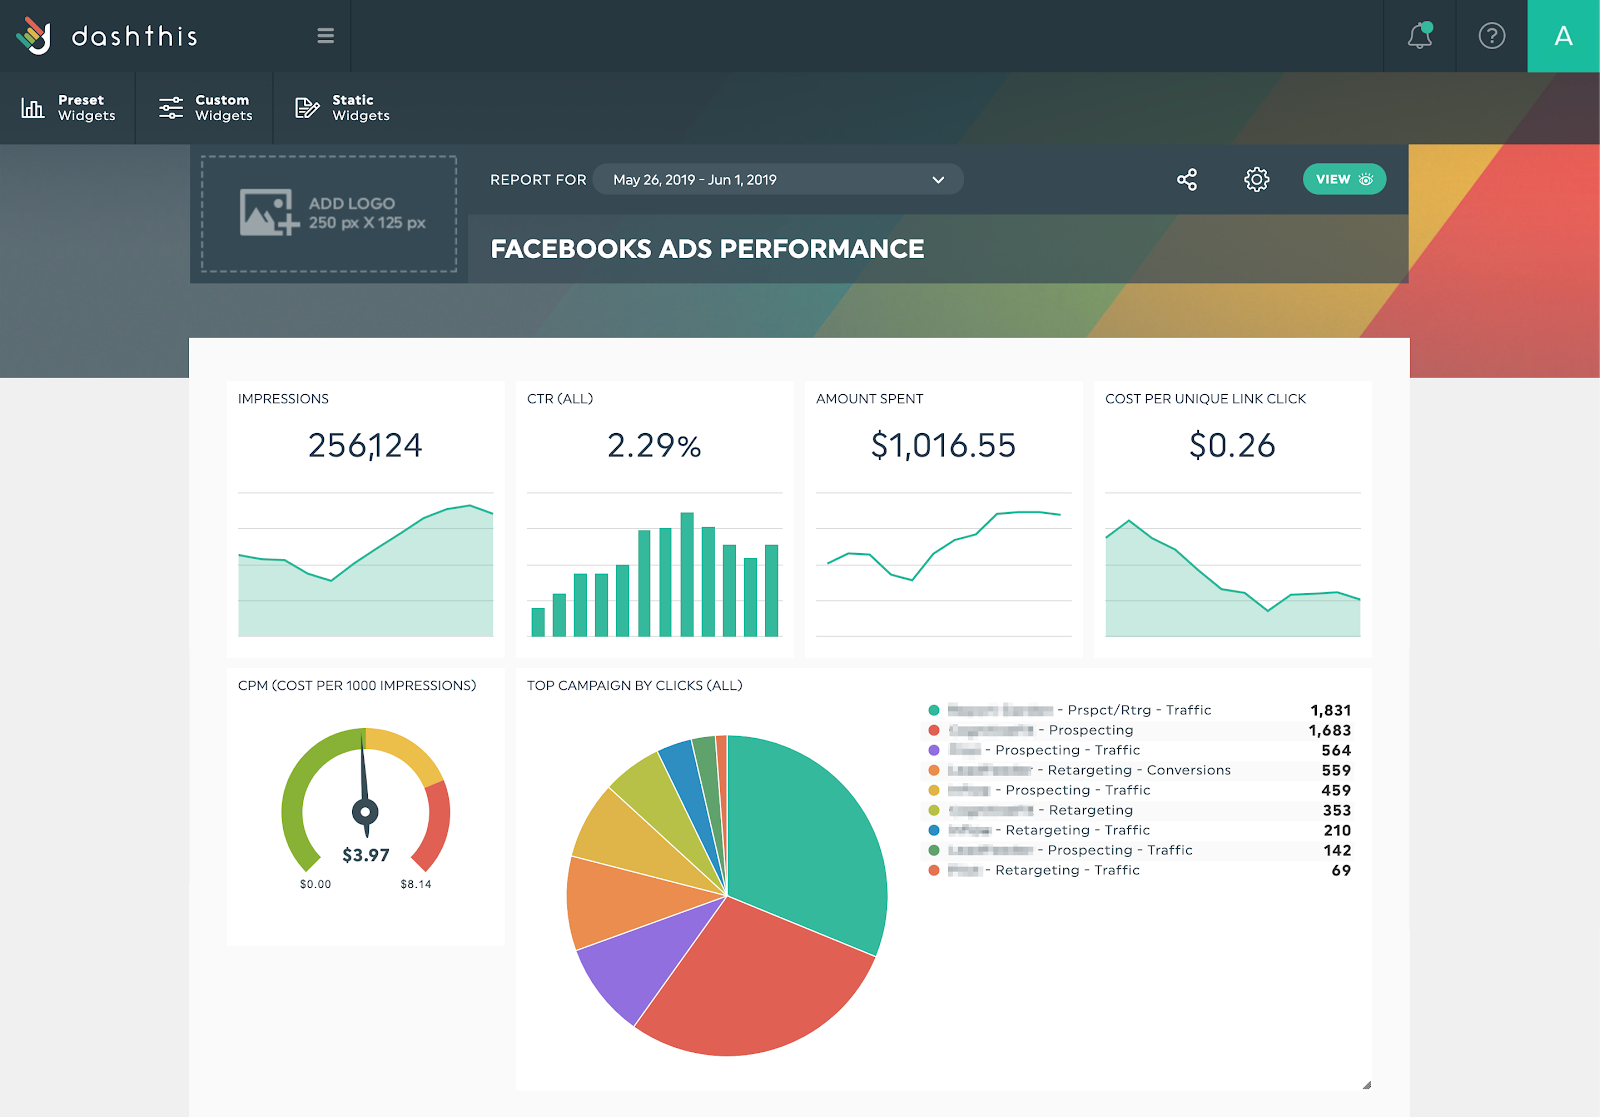Select the Static Widgets tab
The height and width of the screenshot is (1117, 1600).
(342, 108)
